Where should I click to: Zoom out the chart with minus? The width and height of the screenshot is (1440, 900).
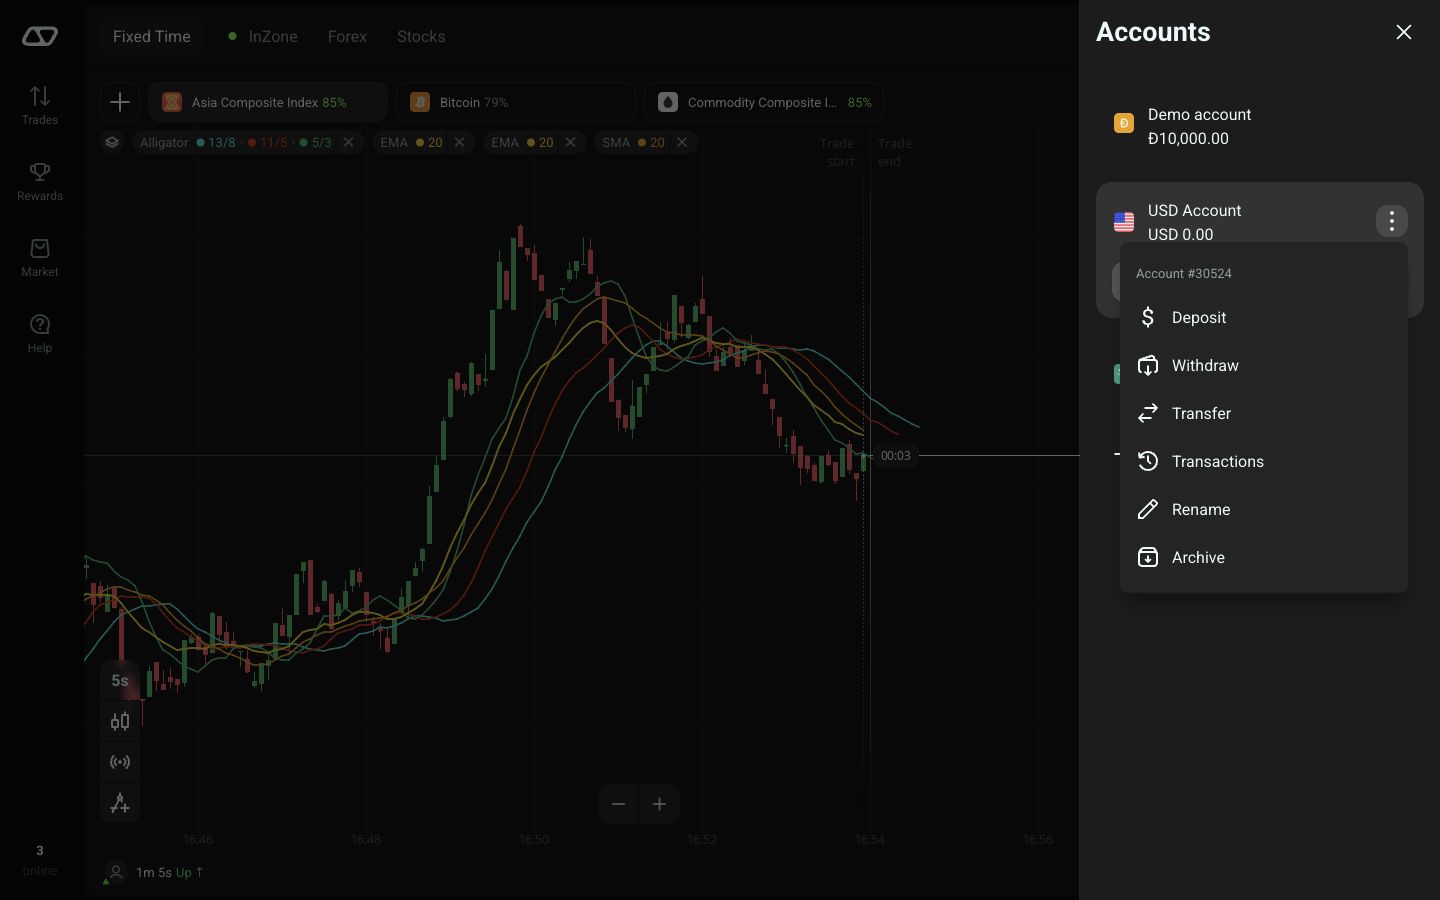(x=619, y=804)
